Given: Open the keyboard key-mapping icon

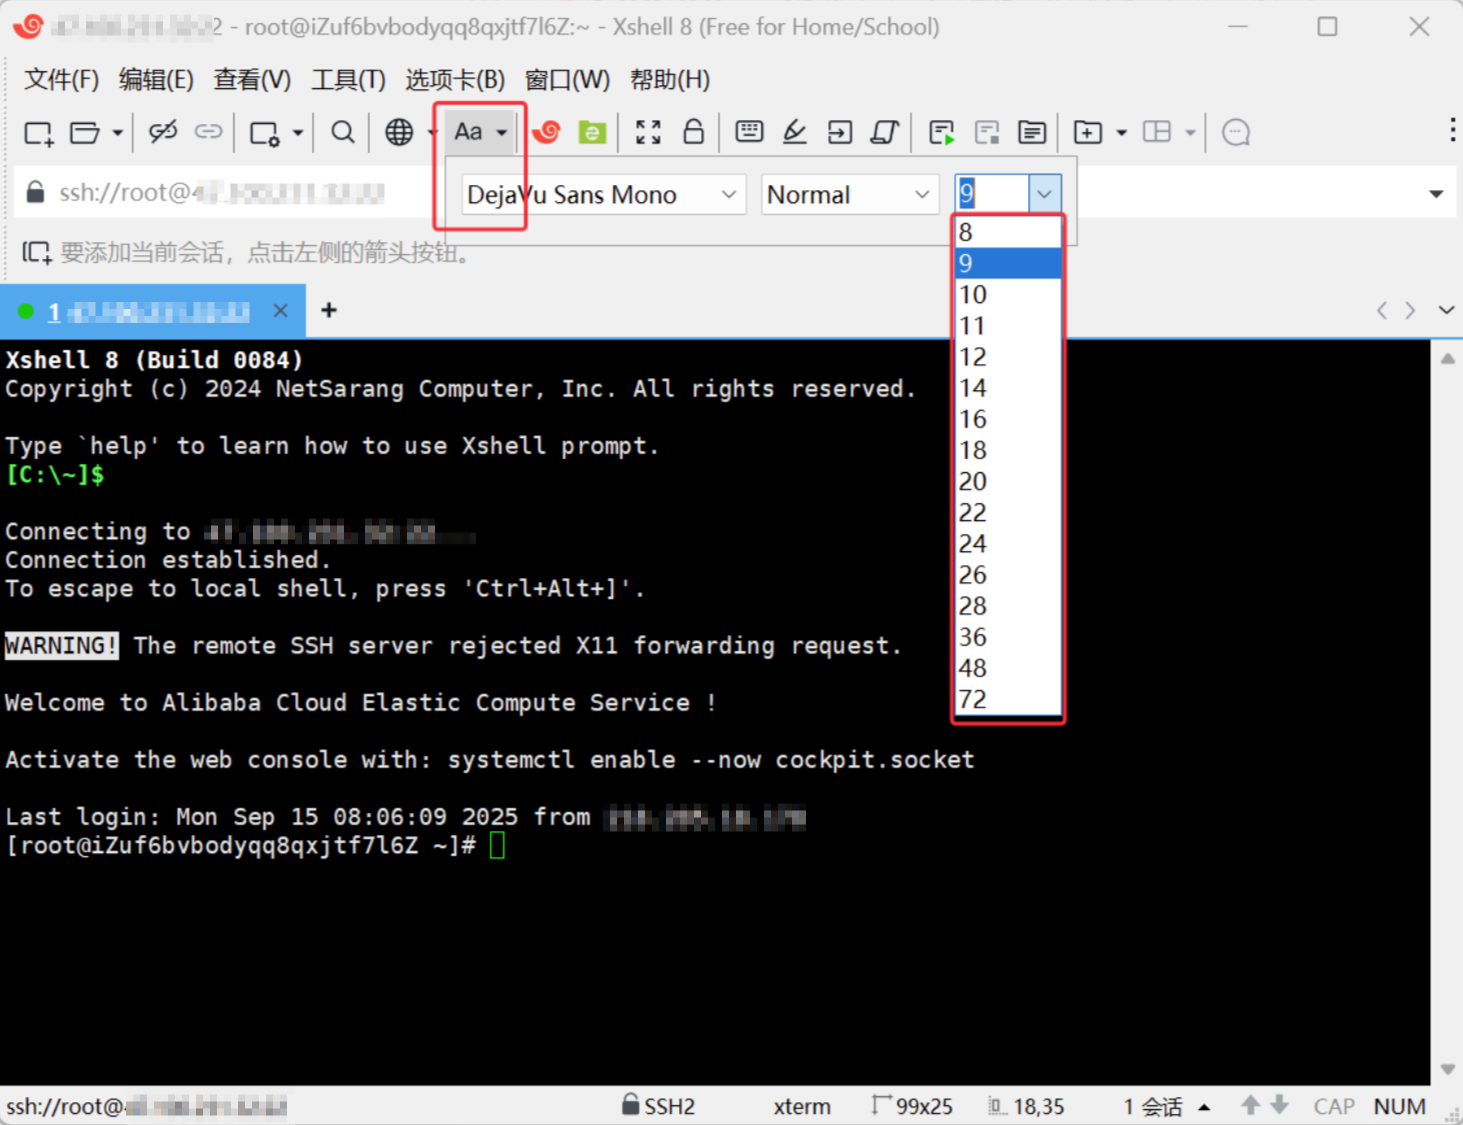Looking at the screenshot, I should tap(749, 132).
